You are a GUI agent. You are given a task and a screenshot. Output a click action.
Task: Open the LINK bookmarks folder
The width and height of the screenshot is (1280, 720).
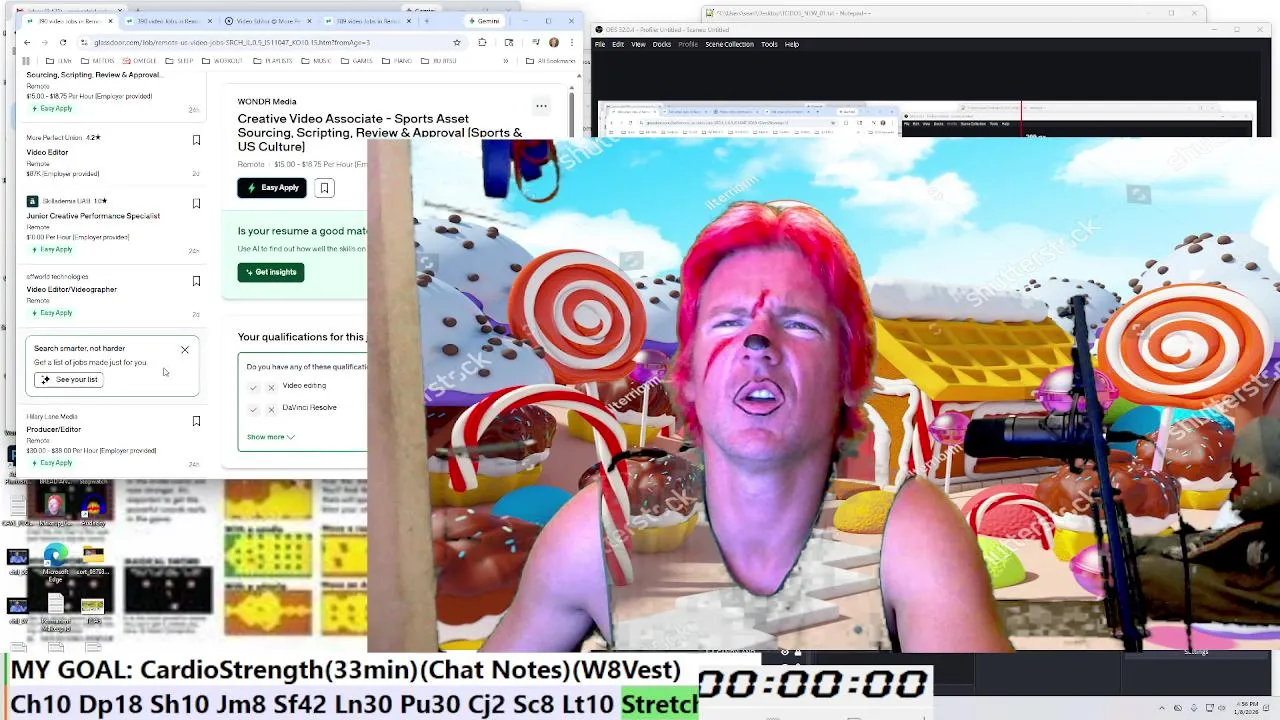(x=59, y=61)
